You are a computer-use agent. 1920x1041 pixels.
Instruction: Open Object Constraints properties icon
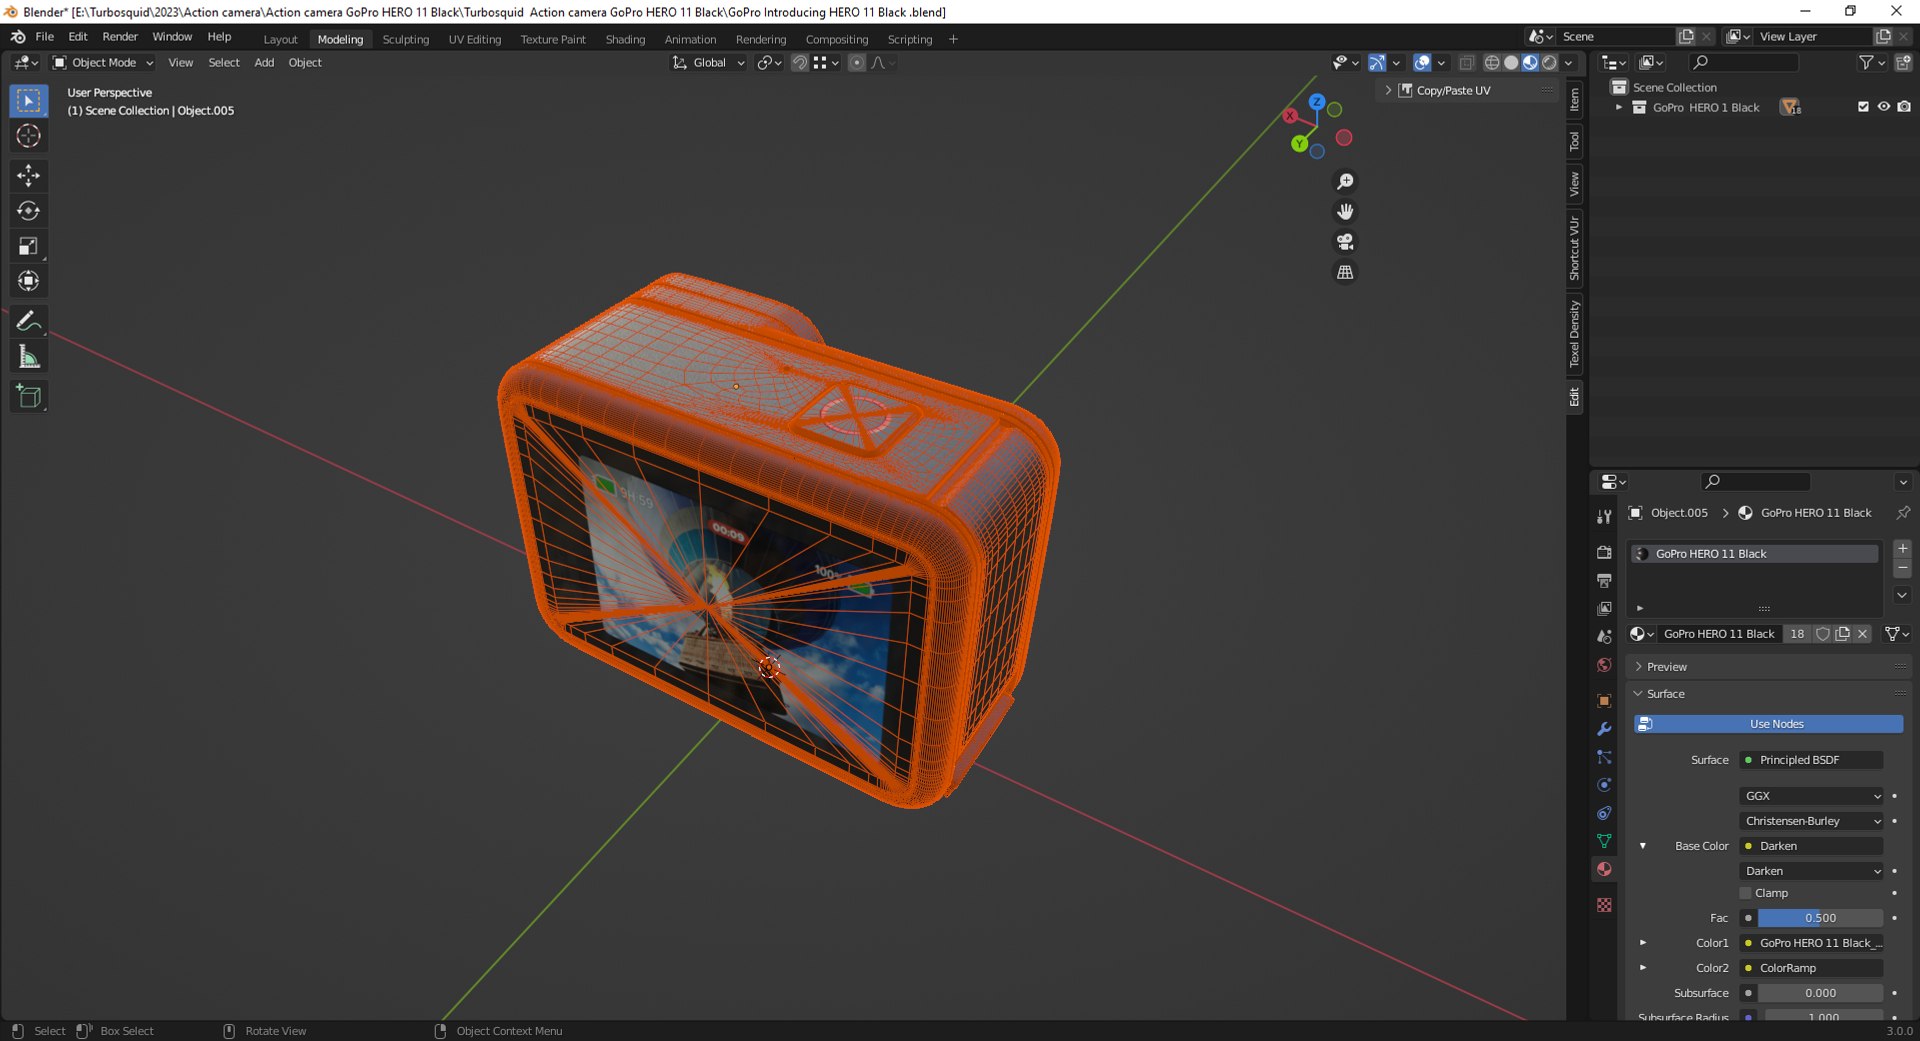pos(1604,813)
